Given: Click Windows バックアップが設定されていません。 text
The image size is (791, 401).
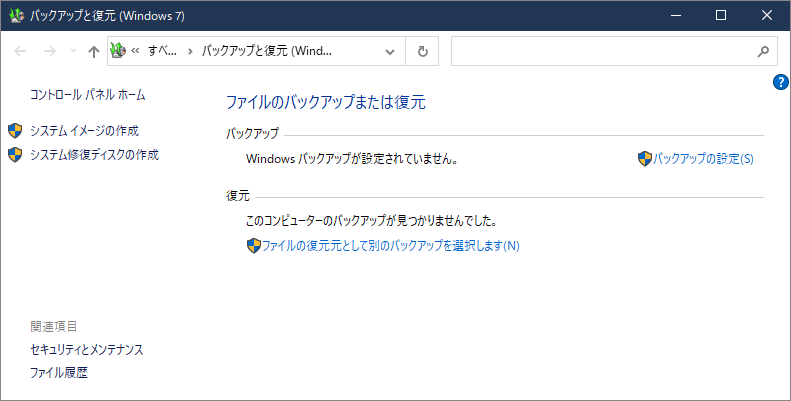Looking at the screenshot, I should coord(352,159).
